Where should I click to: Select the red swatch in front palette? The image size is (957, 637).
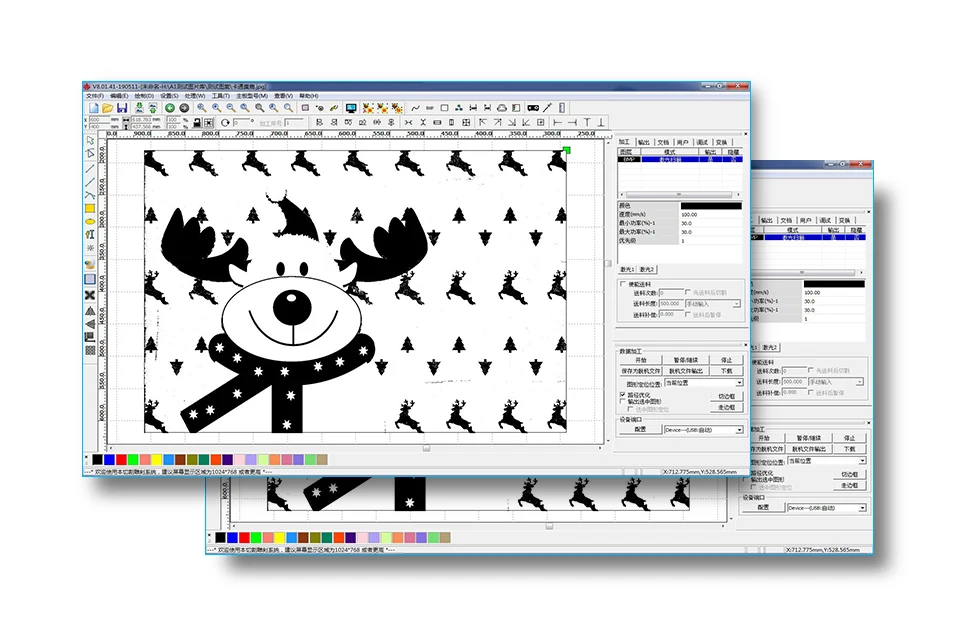(121, 459)
